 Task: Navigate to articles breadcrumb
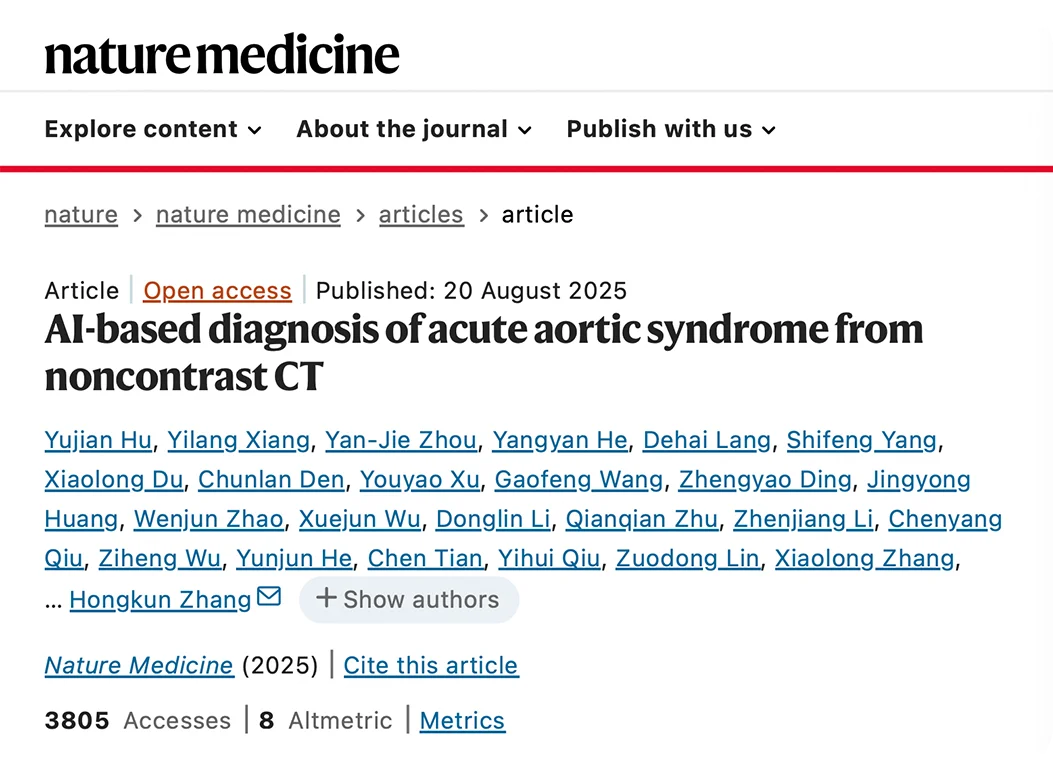pyautogui.click(x=421, y=215)
